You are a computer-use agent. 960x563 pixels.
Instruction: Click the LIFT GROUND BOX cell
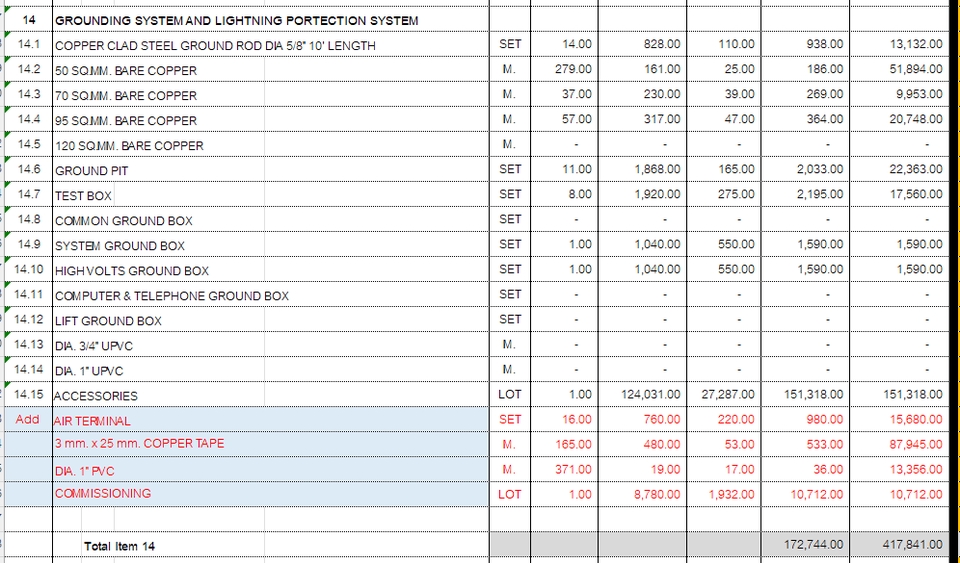271,321
